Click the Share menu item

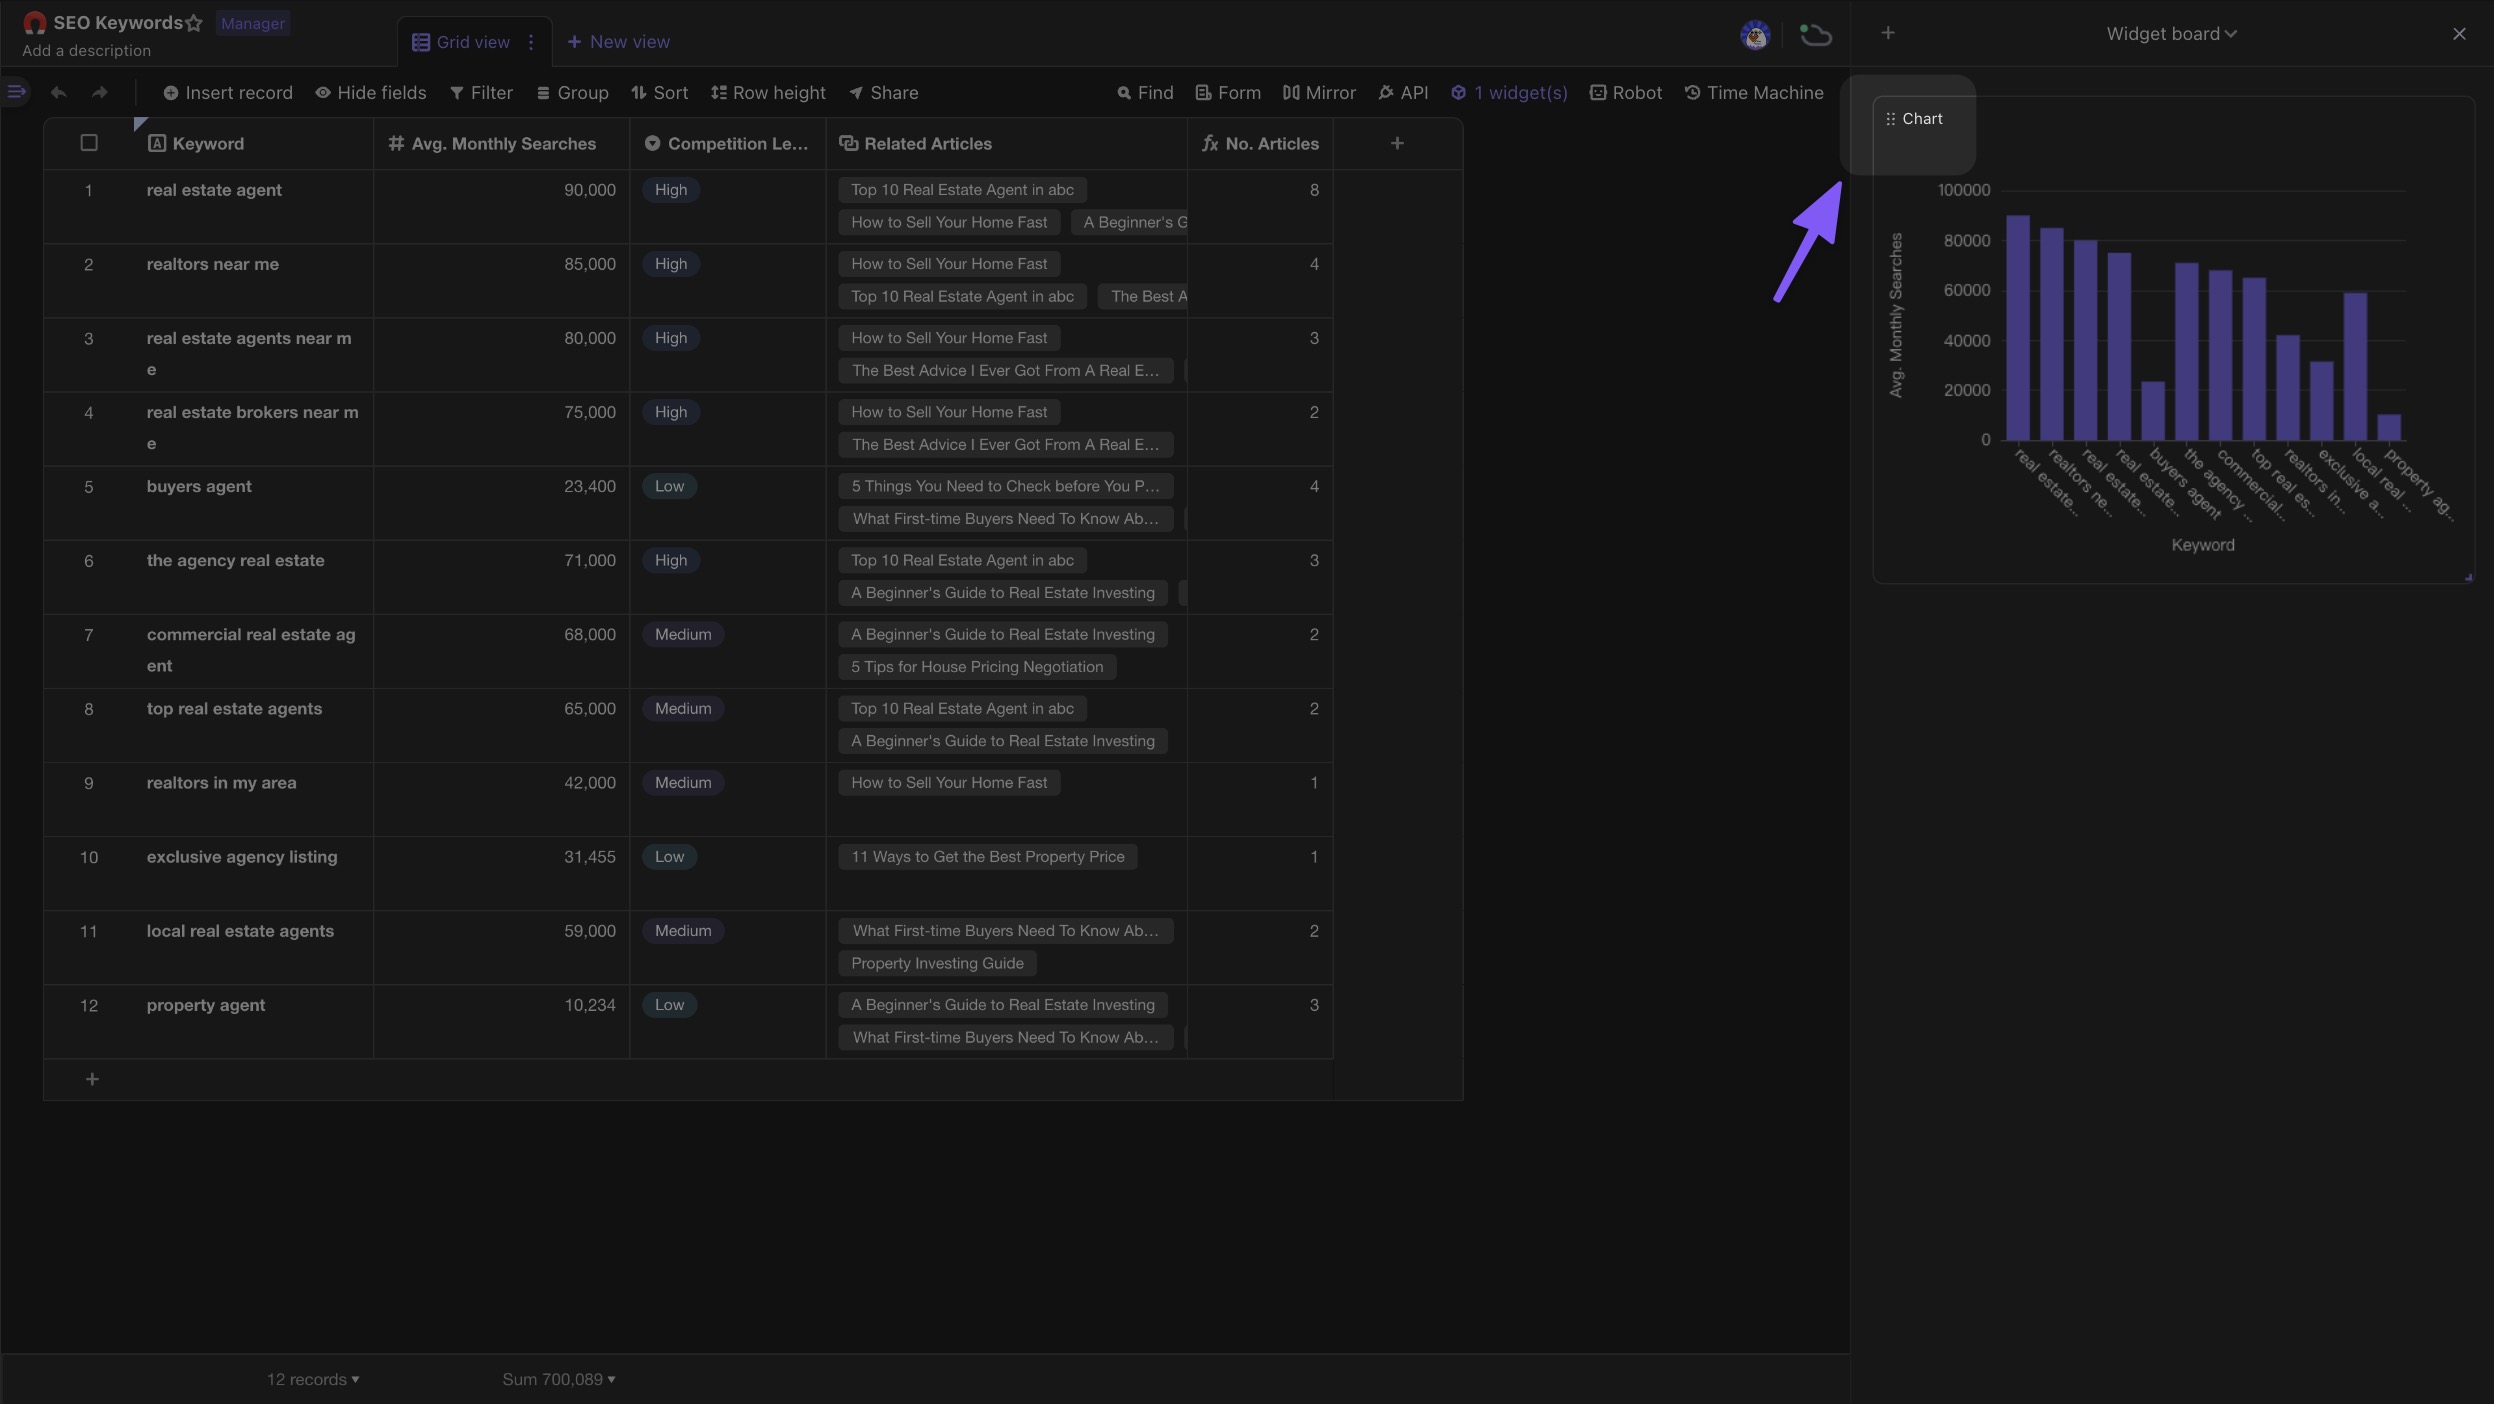pos(882,92)
